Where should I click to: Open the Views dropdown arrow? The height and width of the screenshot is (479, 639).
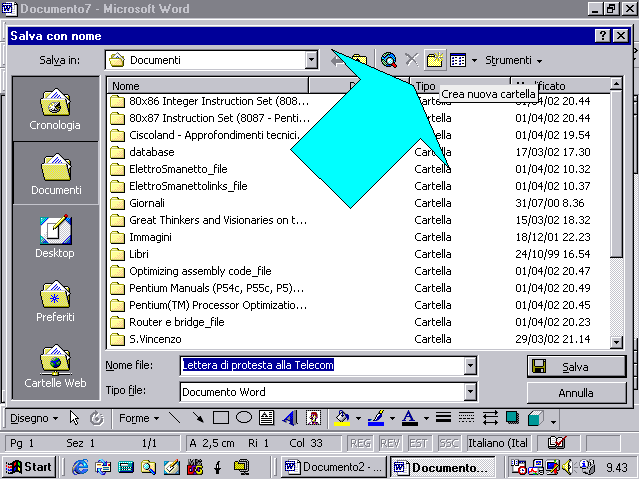click(474, 61)
